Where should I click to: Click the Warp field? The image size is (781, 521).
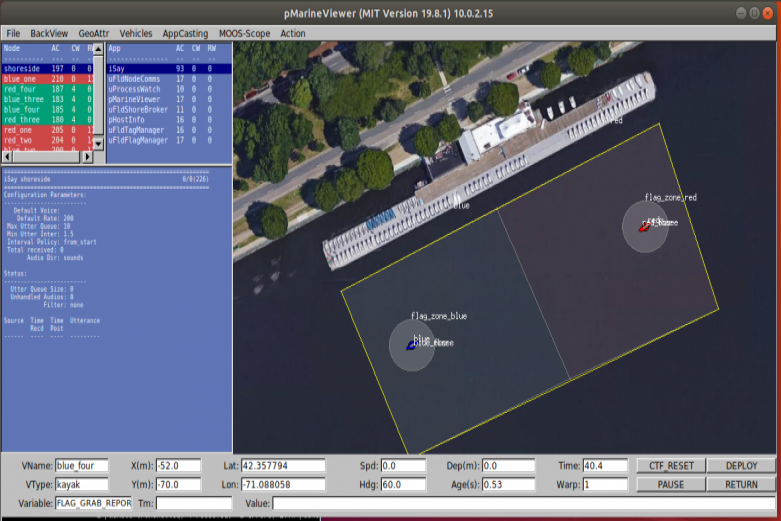tap(605, 485)
